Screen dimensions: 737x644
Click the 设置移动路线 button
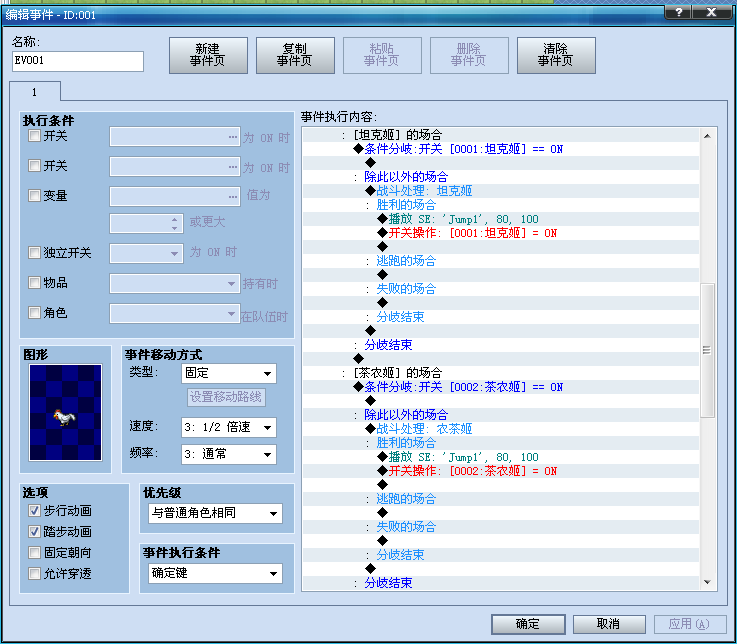(226, 397)
